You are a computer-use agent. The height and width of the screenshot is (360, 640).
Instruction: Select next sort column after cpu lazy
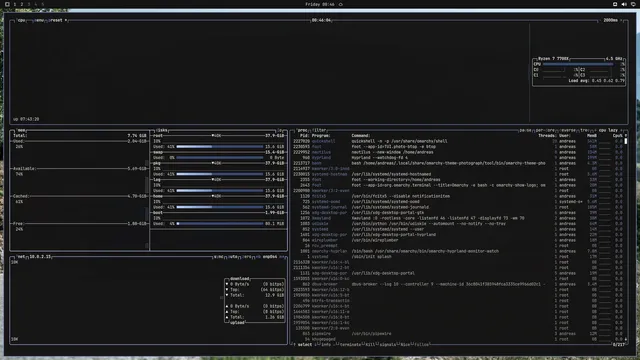coord(621,130)
